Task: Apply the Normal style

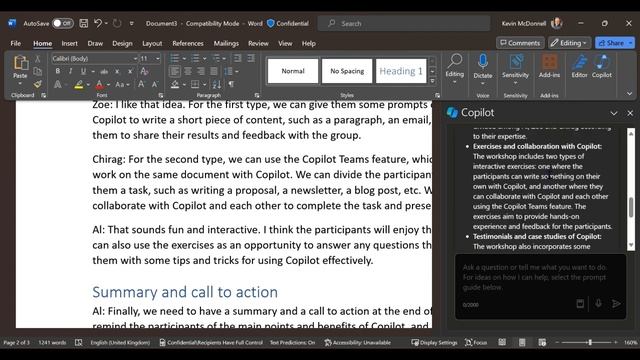Action: click(x=293, y=71)
